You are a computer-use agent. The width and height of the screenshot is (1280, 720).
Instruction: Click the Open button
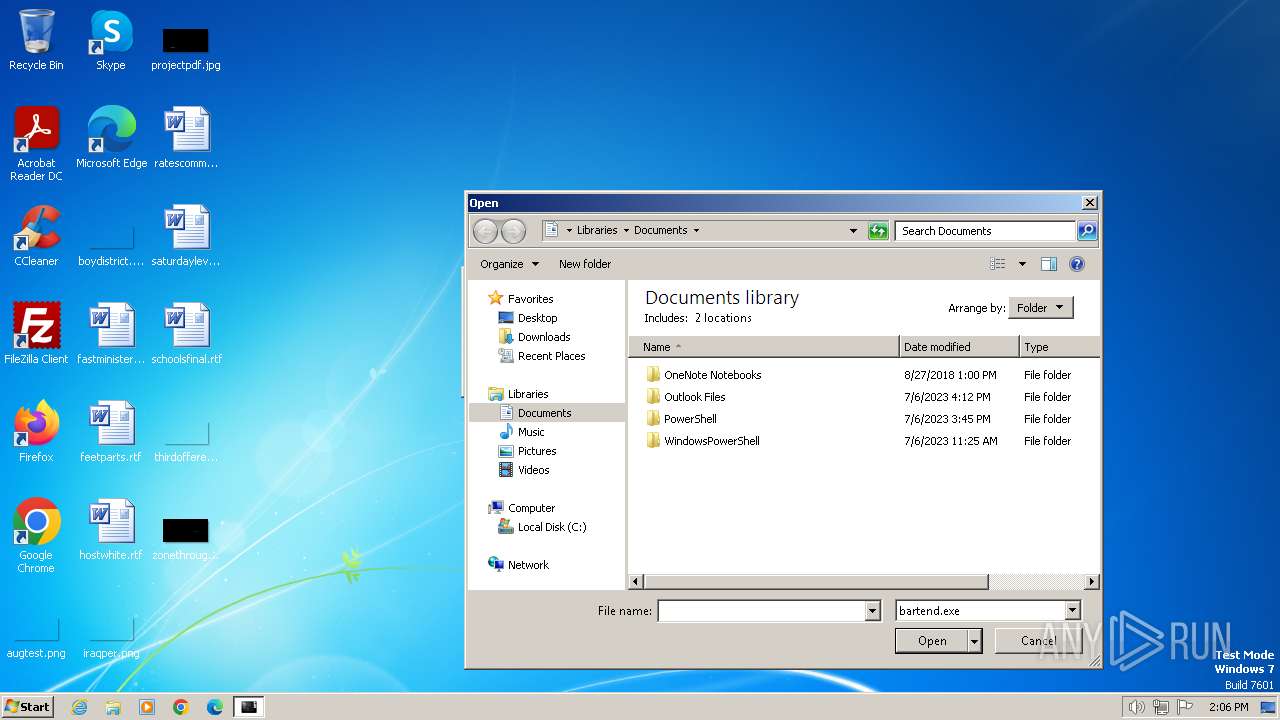pos(932,641)
